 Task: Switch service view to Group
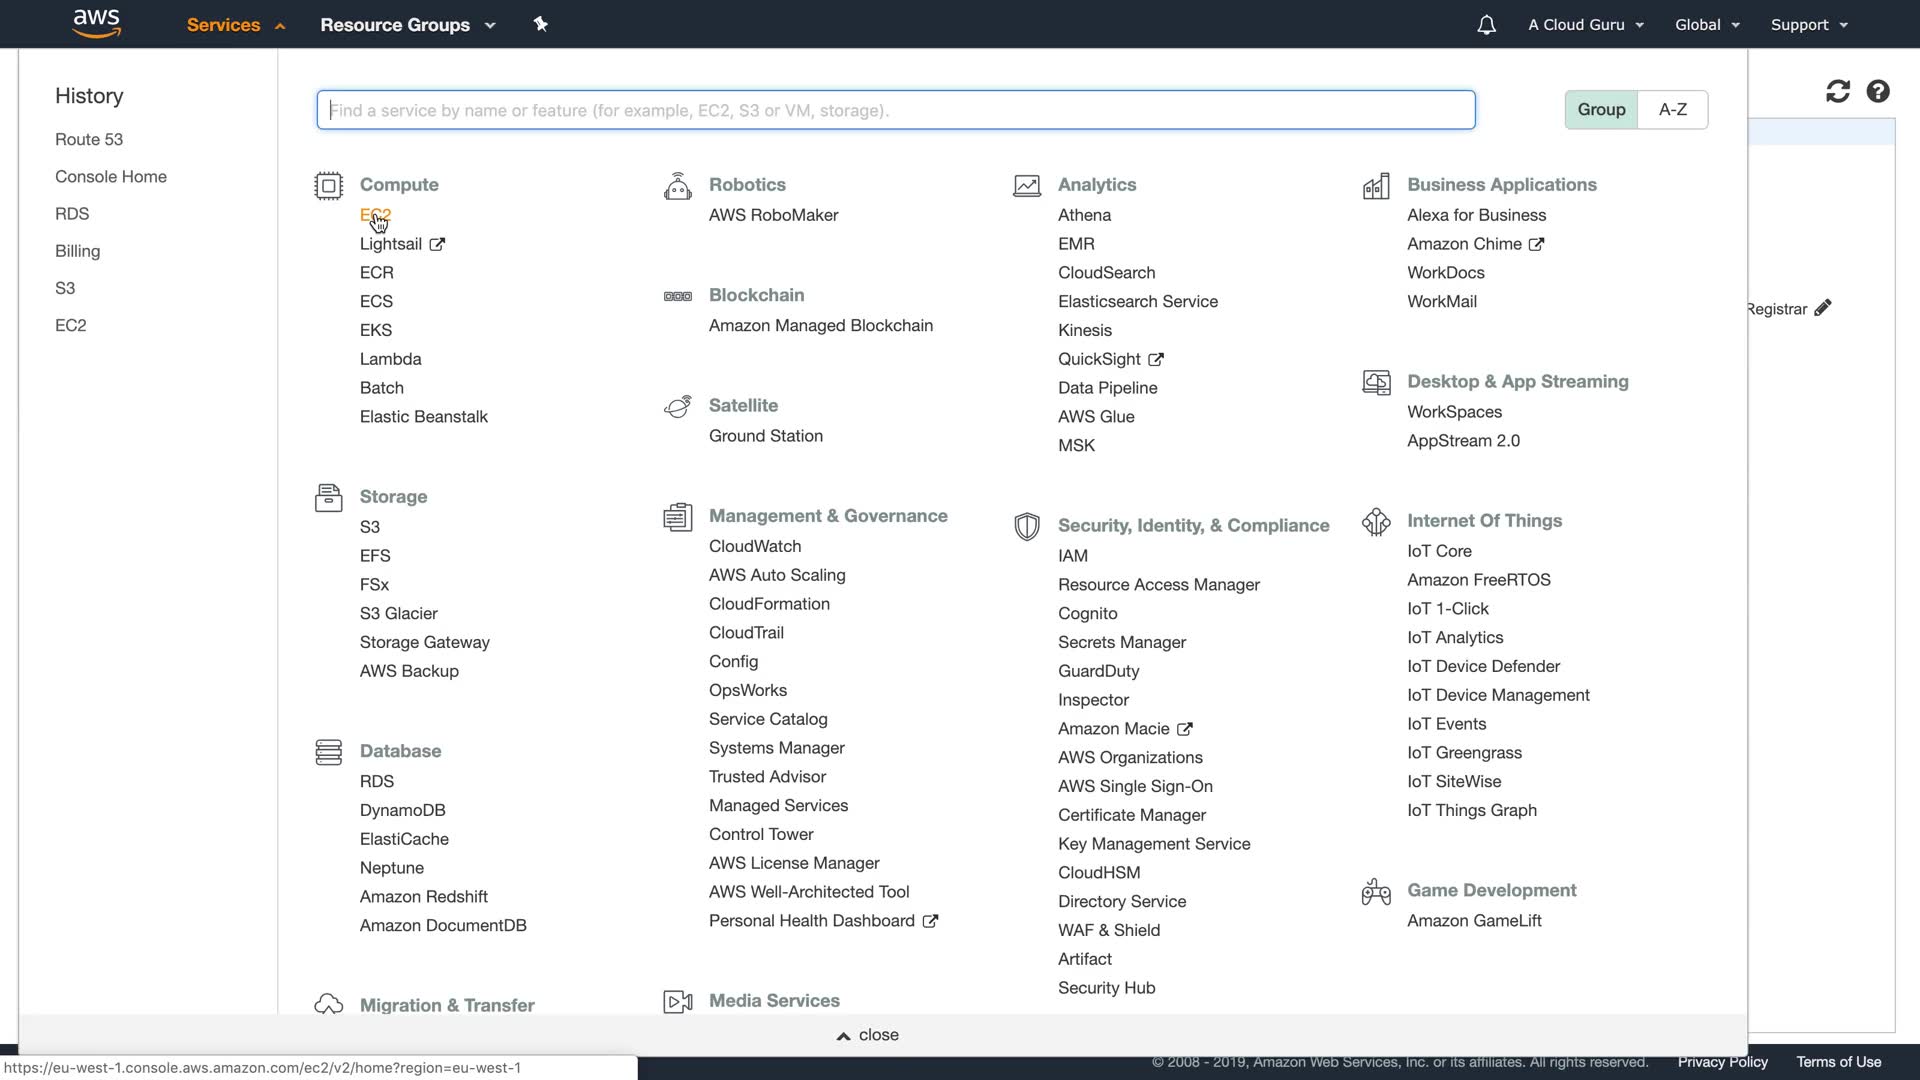coord(1601,110)
